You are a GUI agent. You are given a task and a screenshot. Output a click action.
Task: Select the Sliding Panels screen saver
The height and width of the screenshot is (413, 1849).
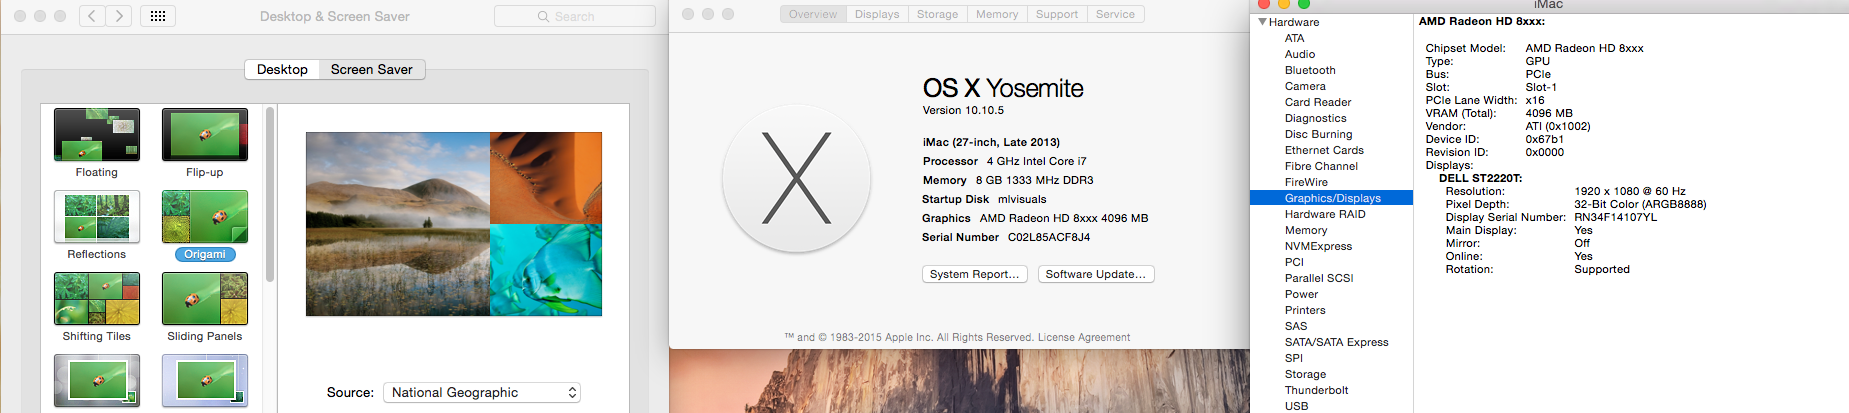click(205, 308)
